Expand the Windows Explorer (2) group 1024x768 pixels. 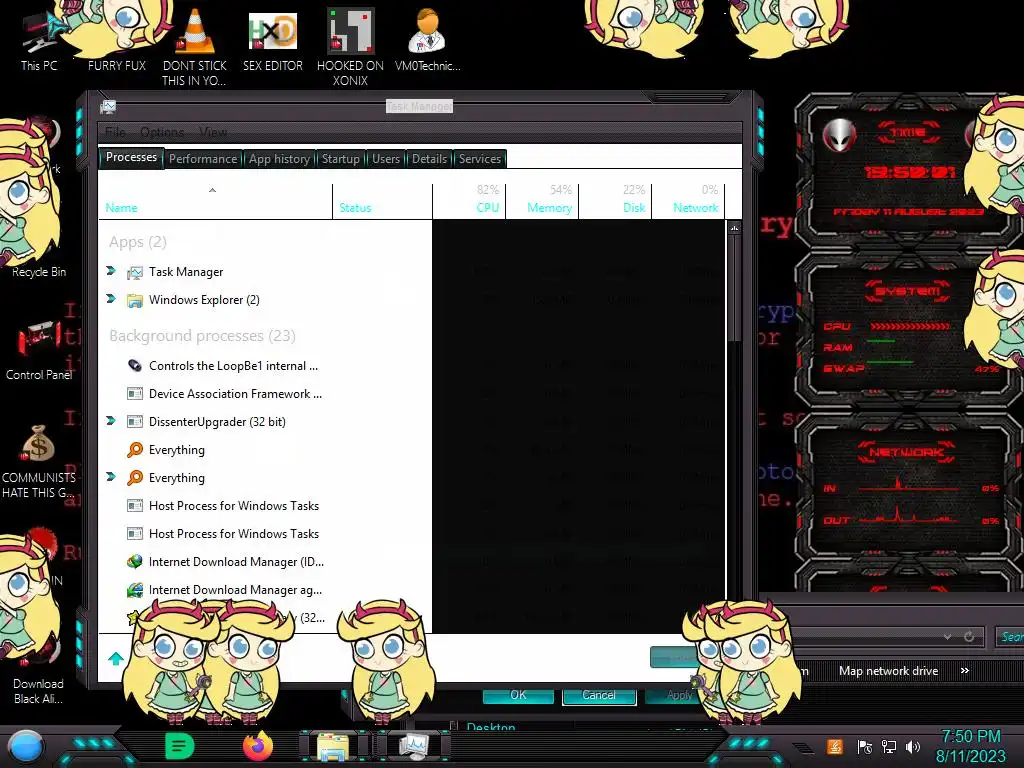111,298
